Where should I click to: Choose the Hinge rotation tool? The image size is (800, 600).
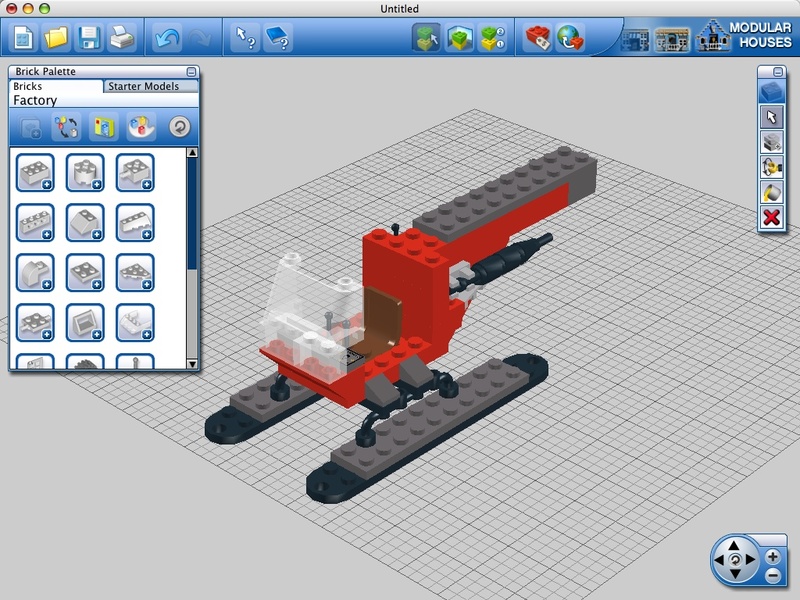coord(771,167)
